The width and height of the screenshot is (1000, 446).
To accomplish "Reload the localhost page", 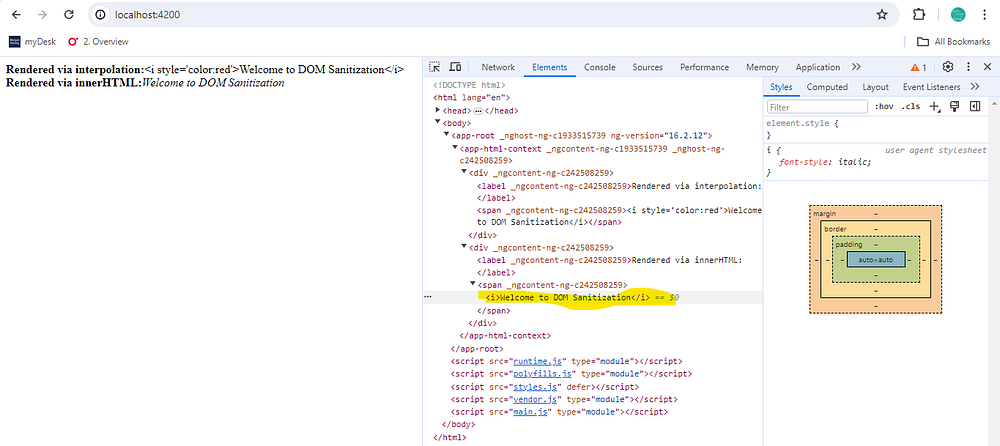I will point(69,15).
